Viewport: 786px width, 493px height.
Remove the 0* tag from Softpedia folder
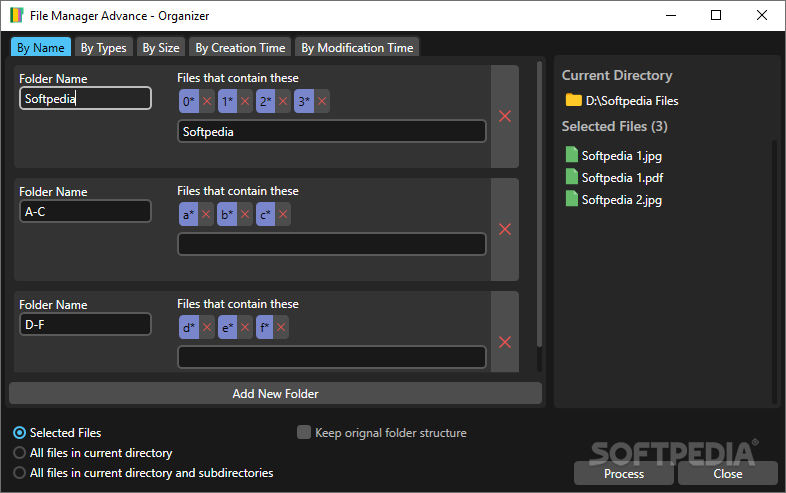[207, 101]
